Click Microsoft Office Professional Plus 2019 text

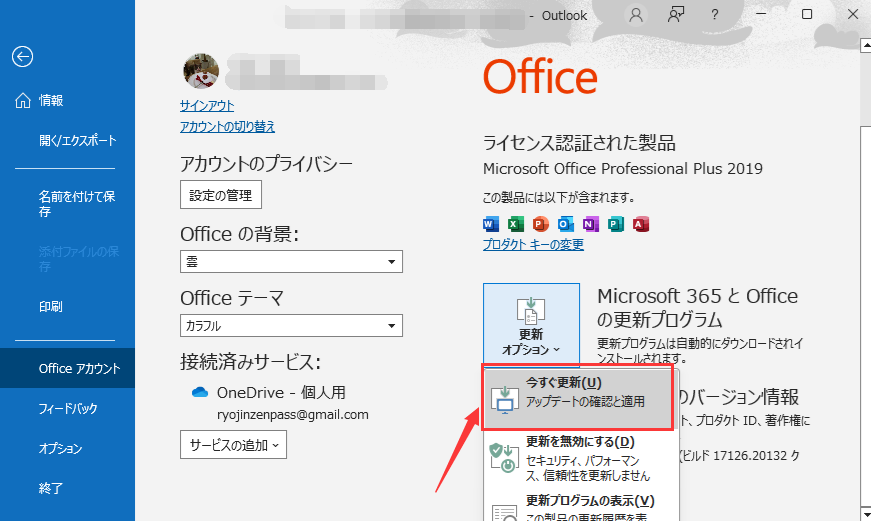(x=623, y=169)
